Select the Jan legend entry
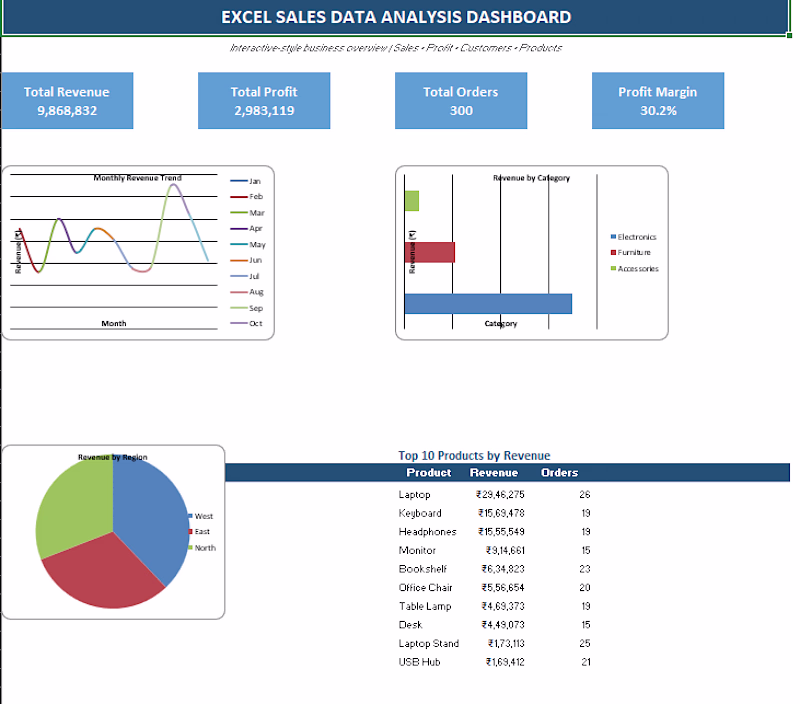 tap(245, 181)
